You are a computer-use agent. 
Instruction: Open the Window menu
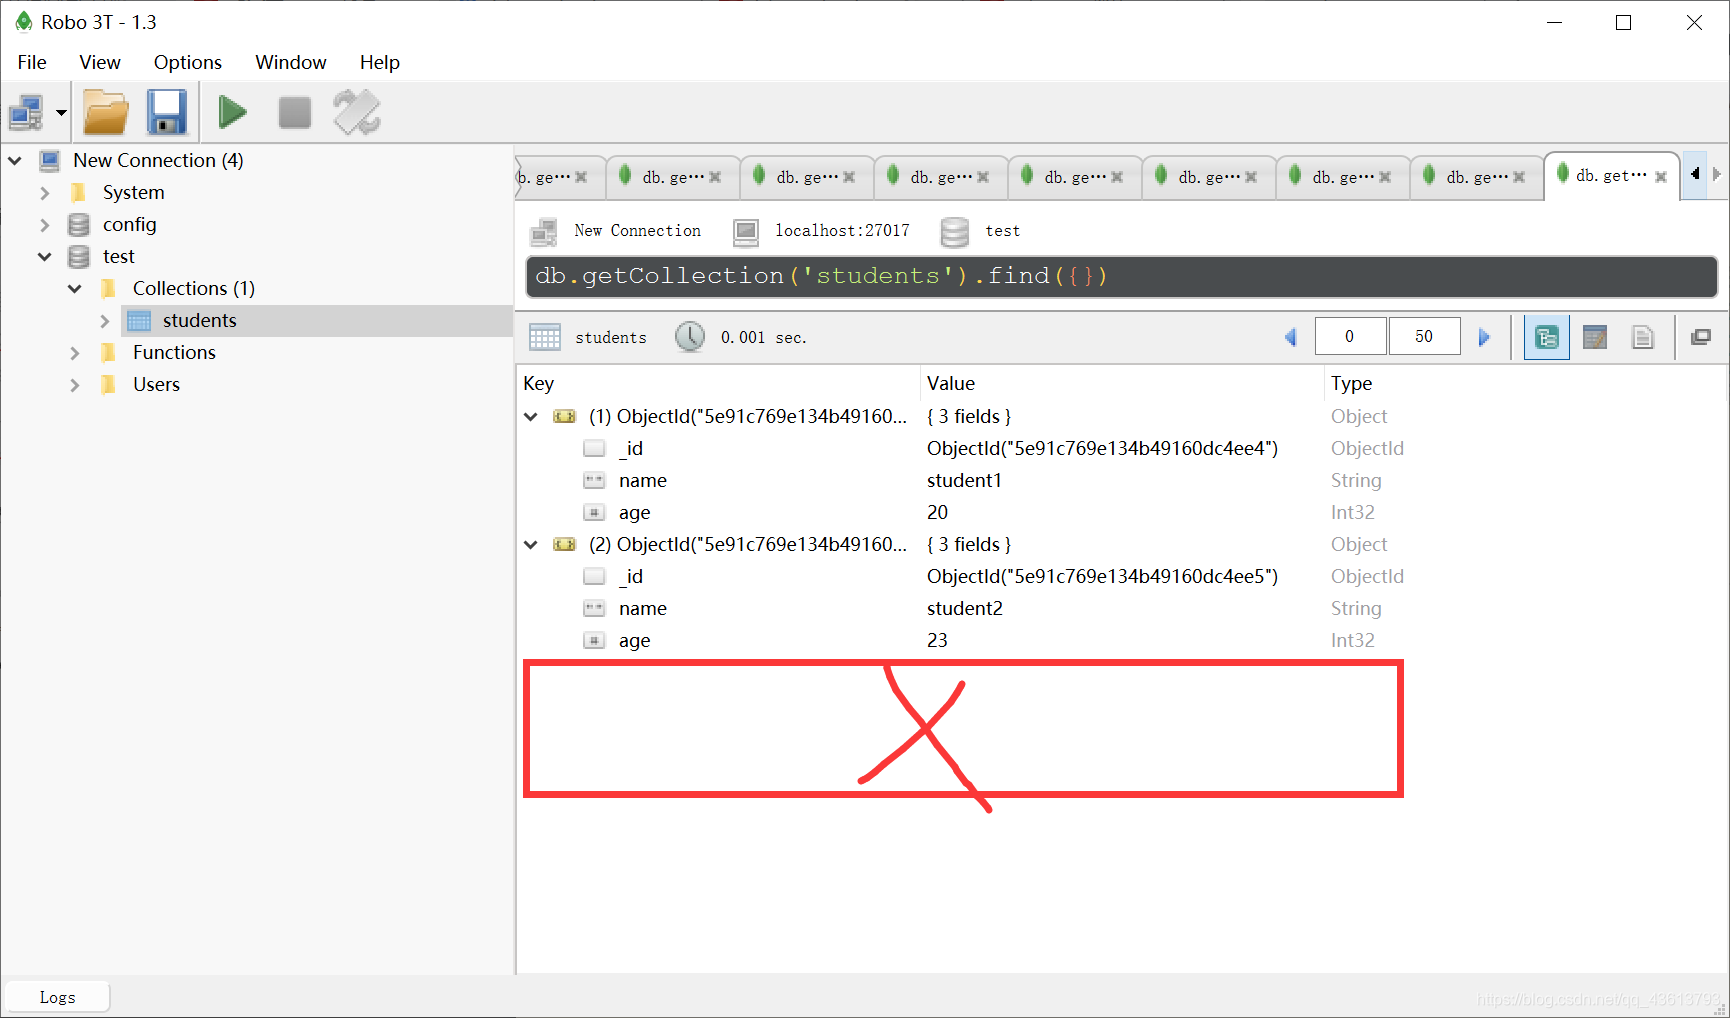click(291, 62)
